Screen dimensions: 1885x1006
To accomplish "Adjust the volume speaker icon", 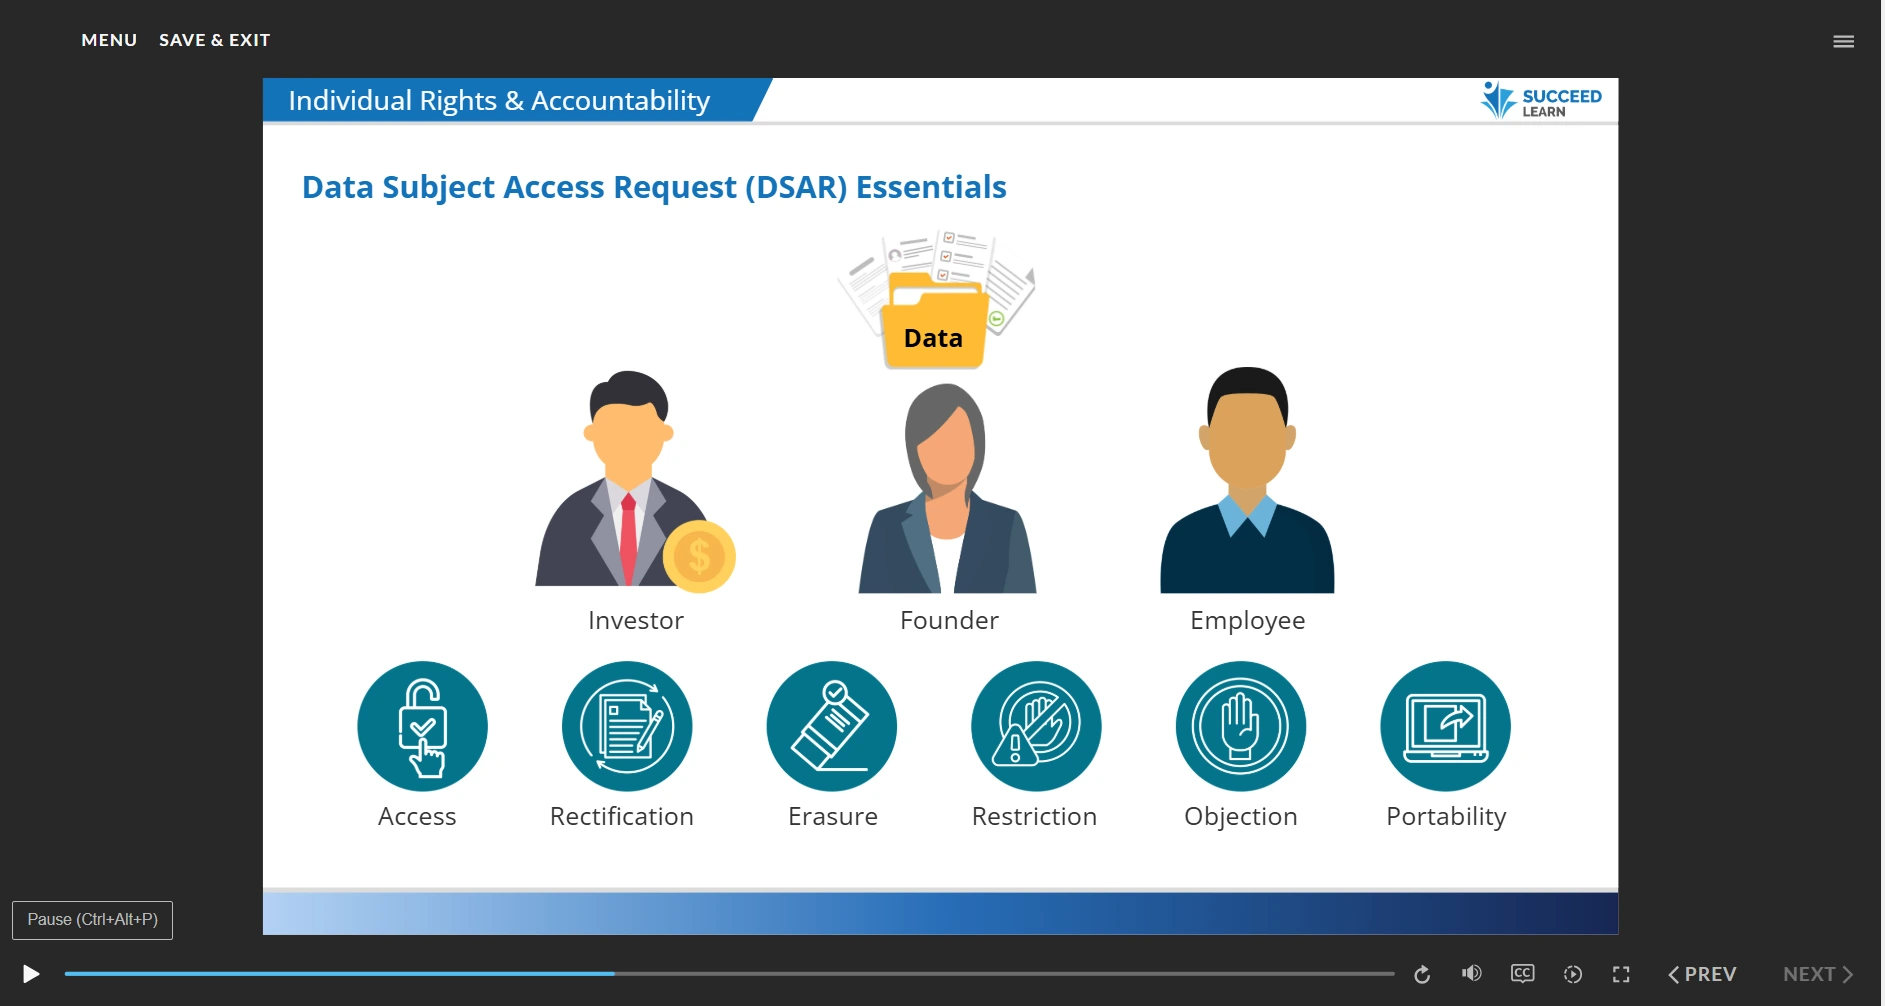I will (1471, 973).
